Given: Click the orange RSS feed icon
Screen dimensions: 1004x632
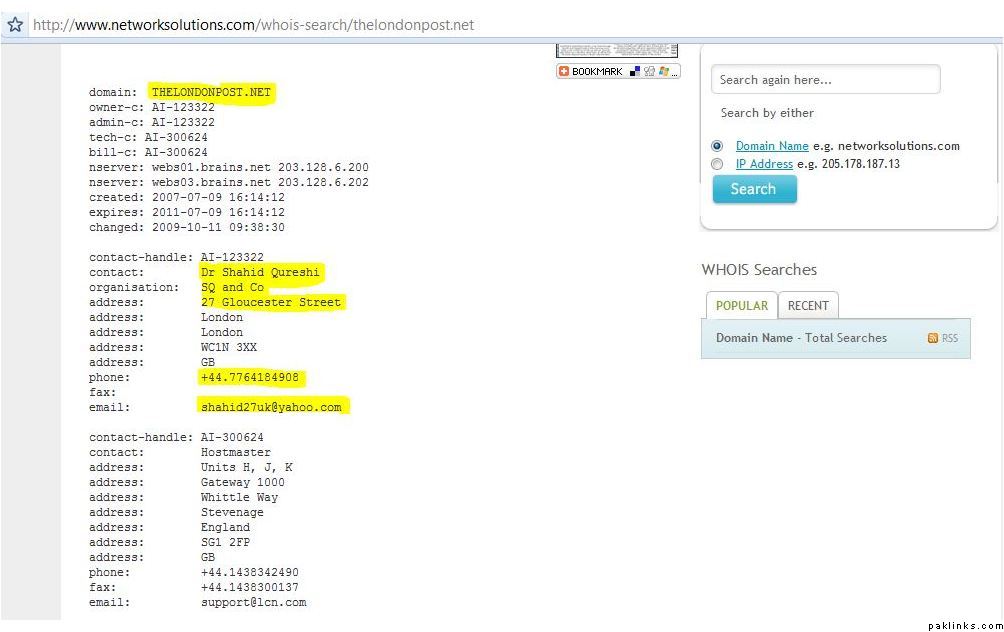Looking at the screenshot, I should click(x=933, y=338).
